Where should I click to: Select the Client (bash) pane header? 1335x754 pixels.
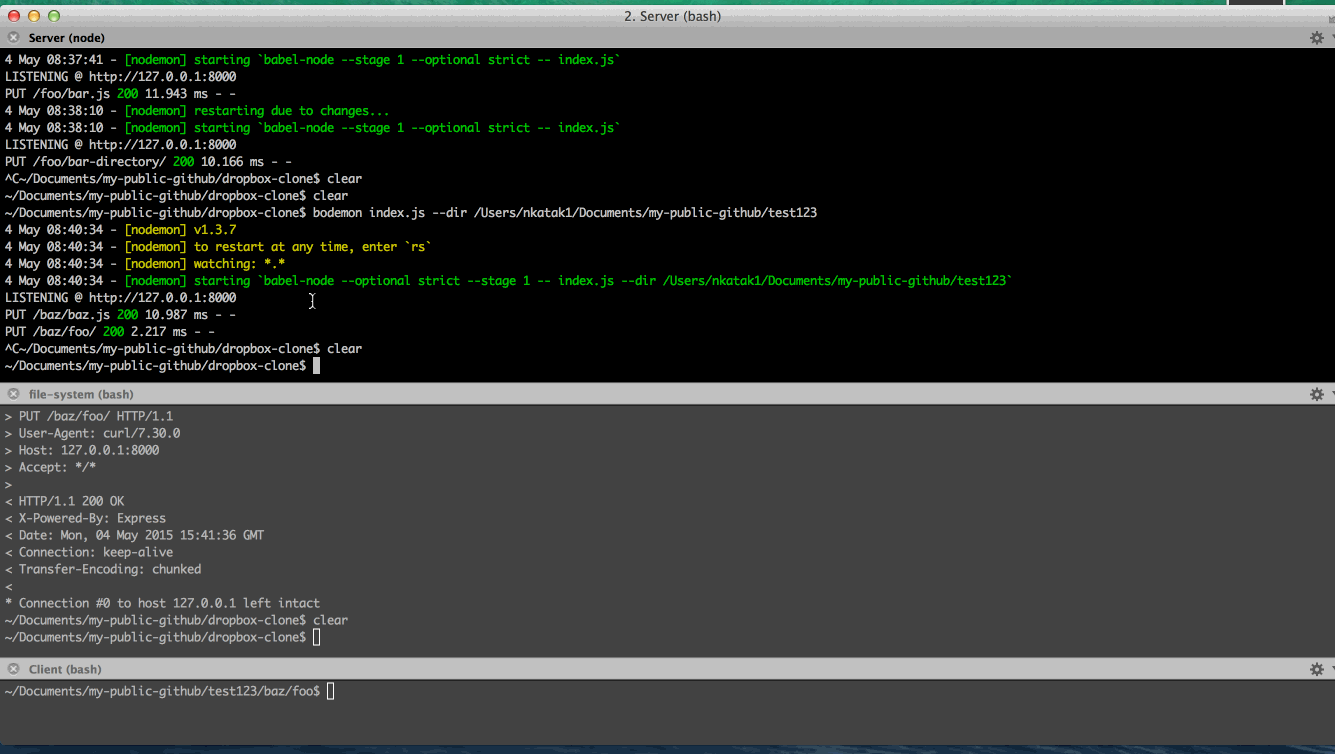[x=57, y=668]
